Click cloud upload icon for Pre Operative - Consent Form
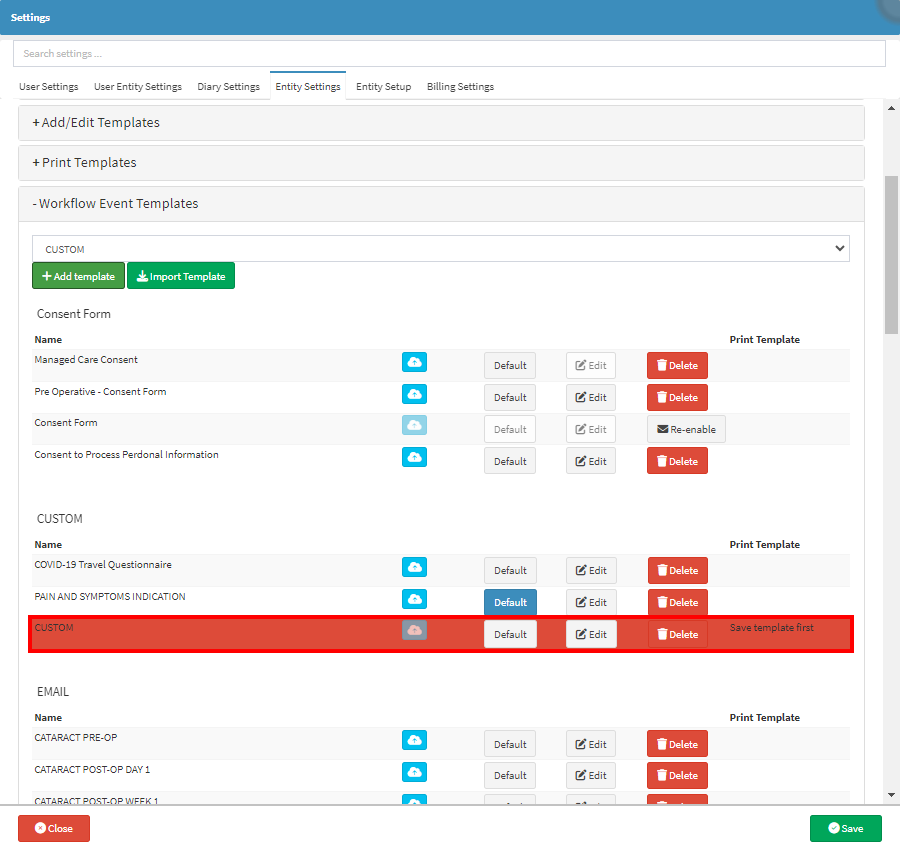Screen dimensions: 900x851 point(414,394)
